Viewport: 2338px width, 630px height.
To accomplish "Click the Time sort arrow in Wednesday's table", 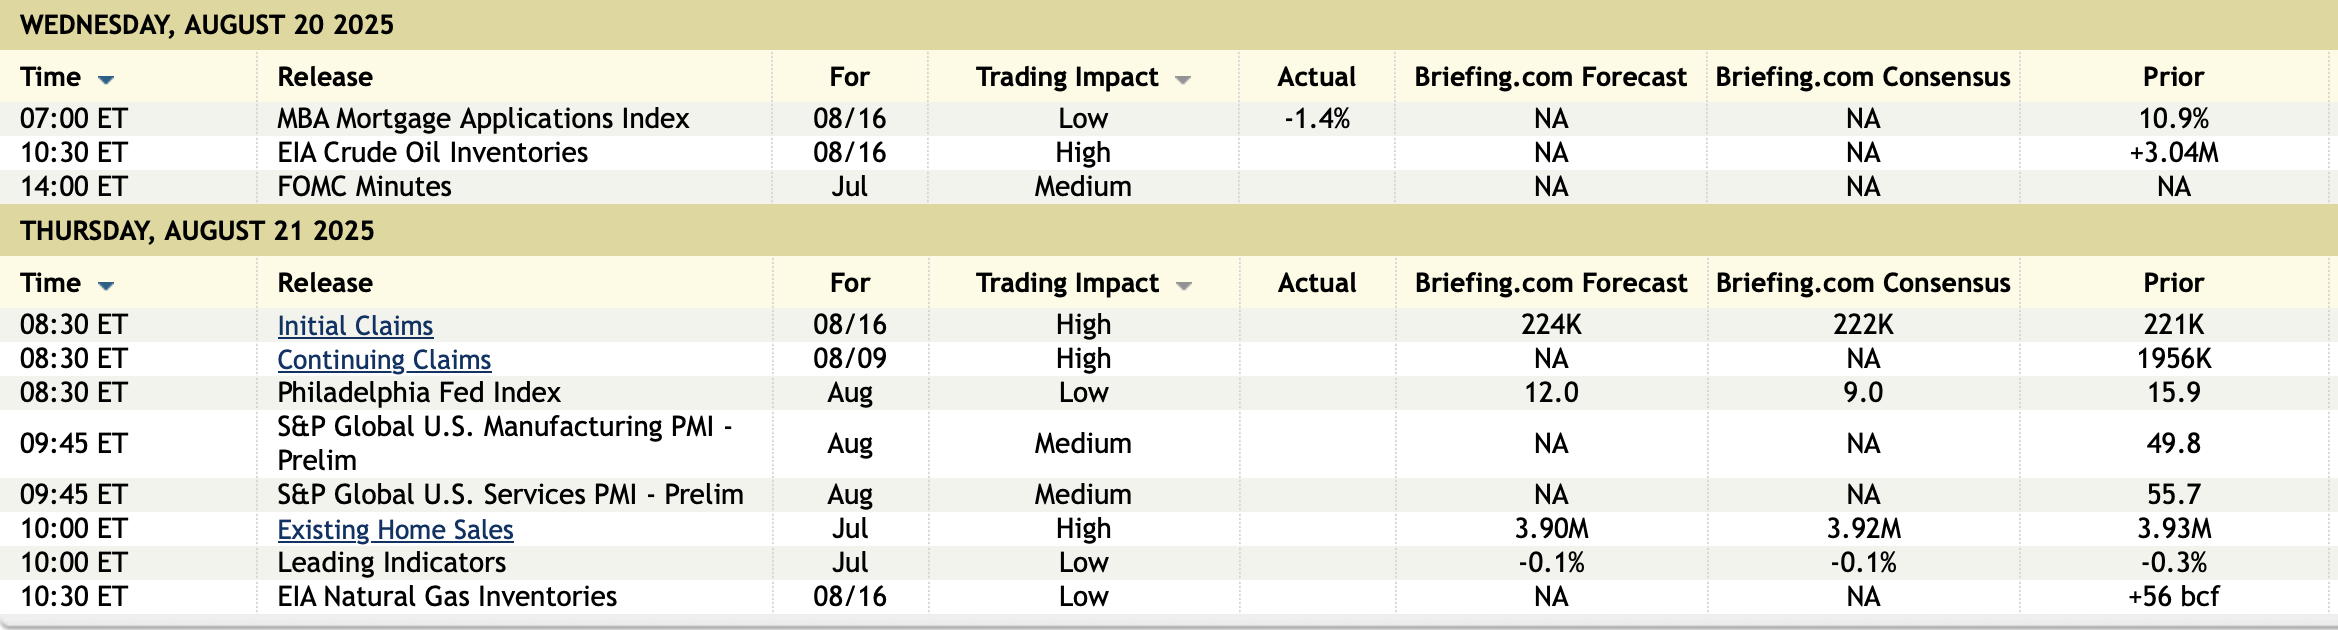I will (106, 79).
